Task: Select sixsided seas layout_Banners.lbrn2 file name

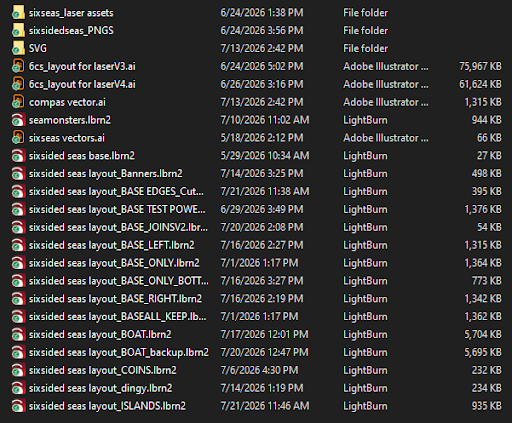Action: pyautogui.click(x=106, y=174)
